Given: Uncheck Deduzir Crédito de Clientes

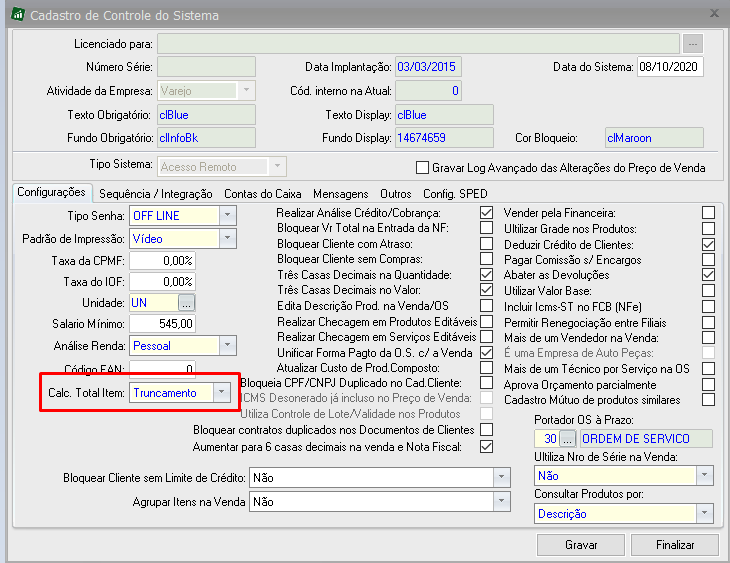Looking at the screenshot, I should [x=709, y=244].
